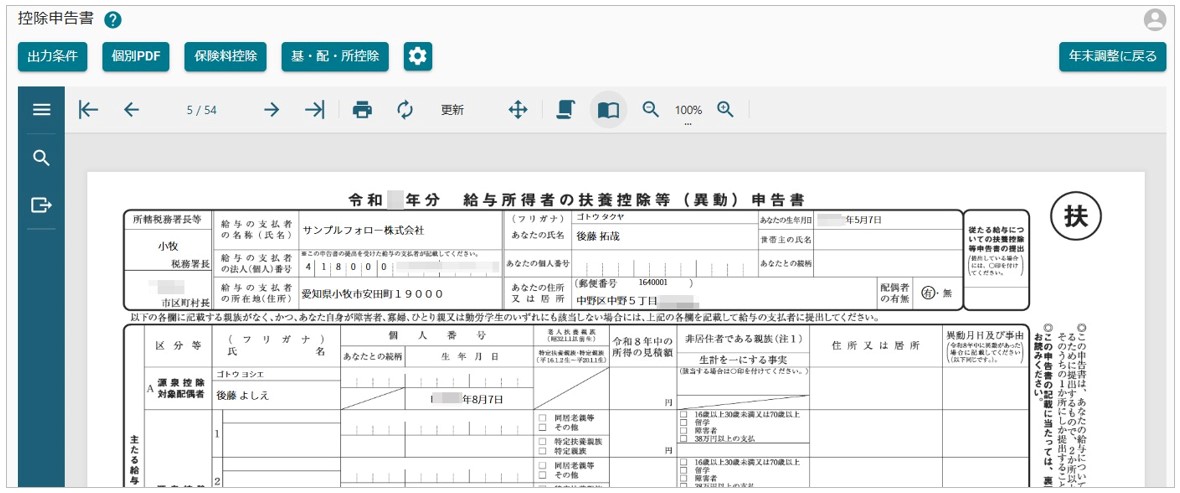Open the gear settings button
The image size is (1180, 493).
click(x=418, y=57)
